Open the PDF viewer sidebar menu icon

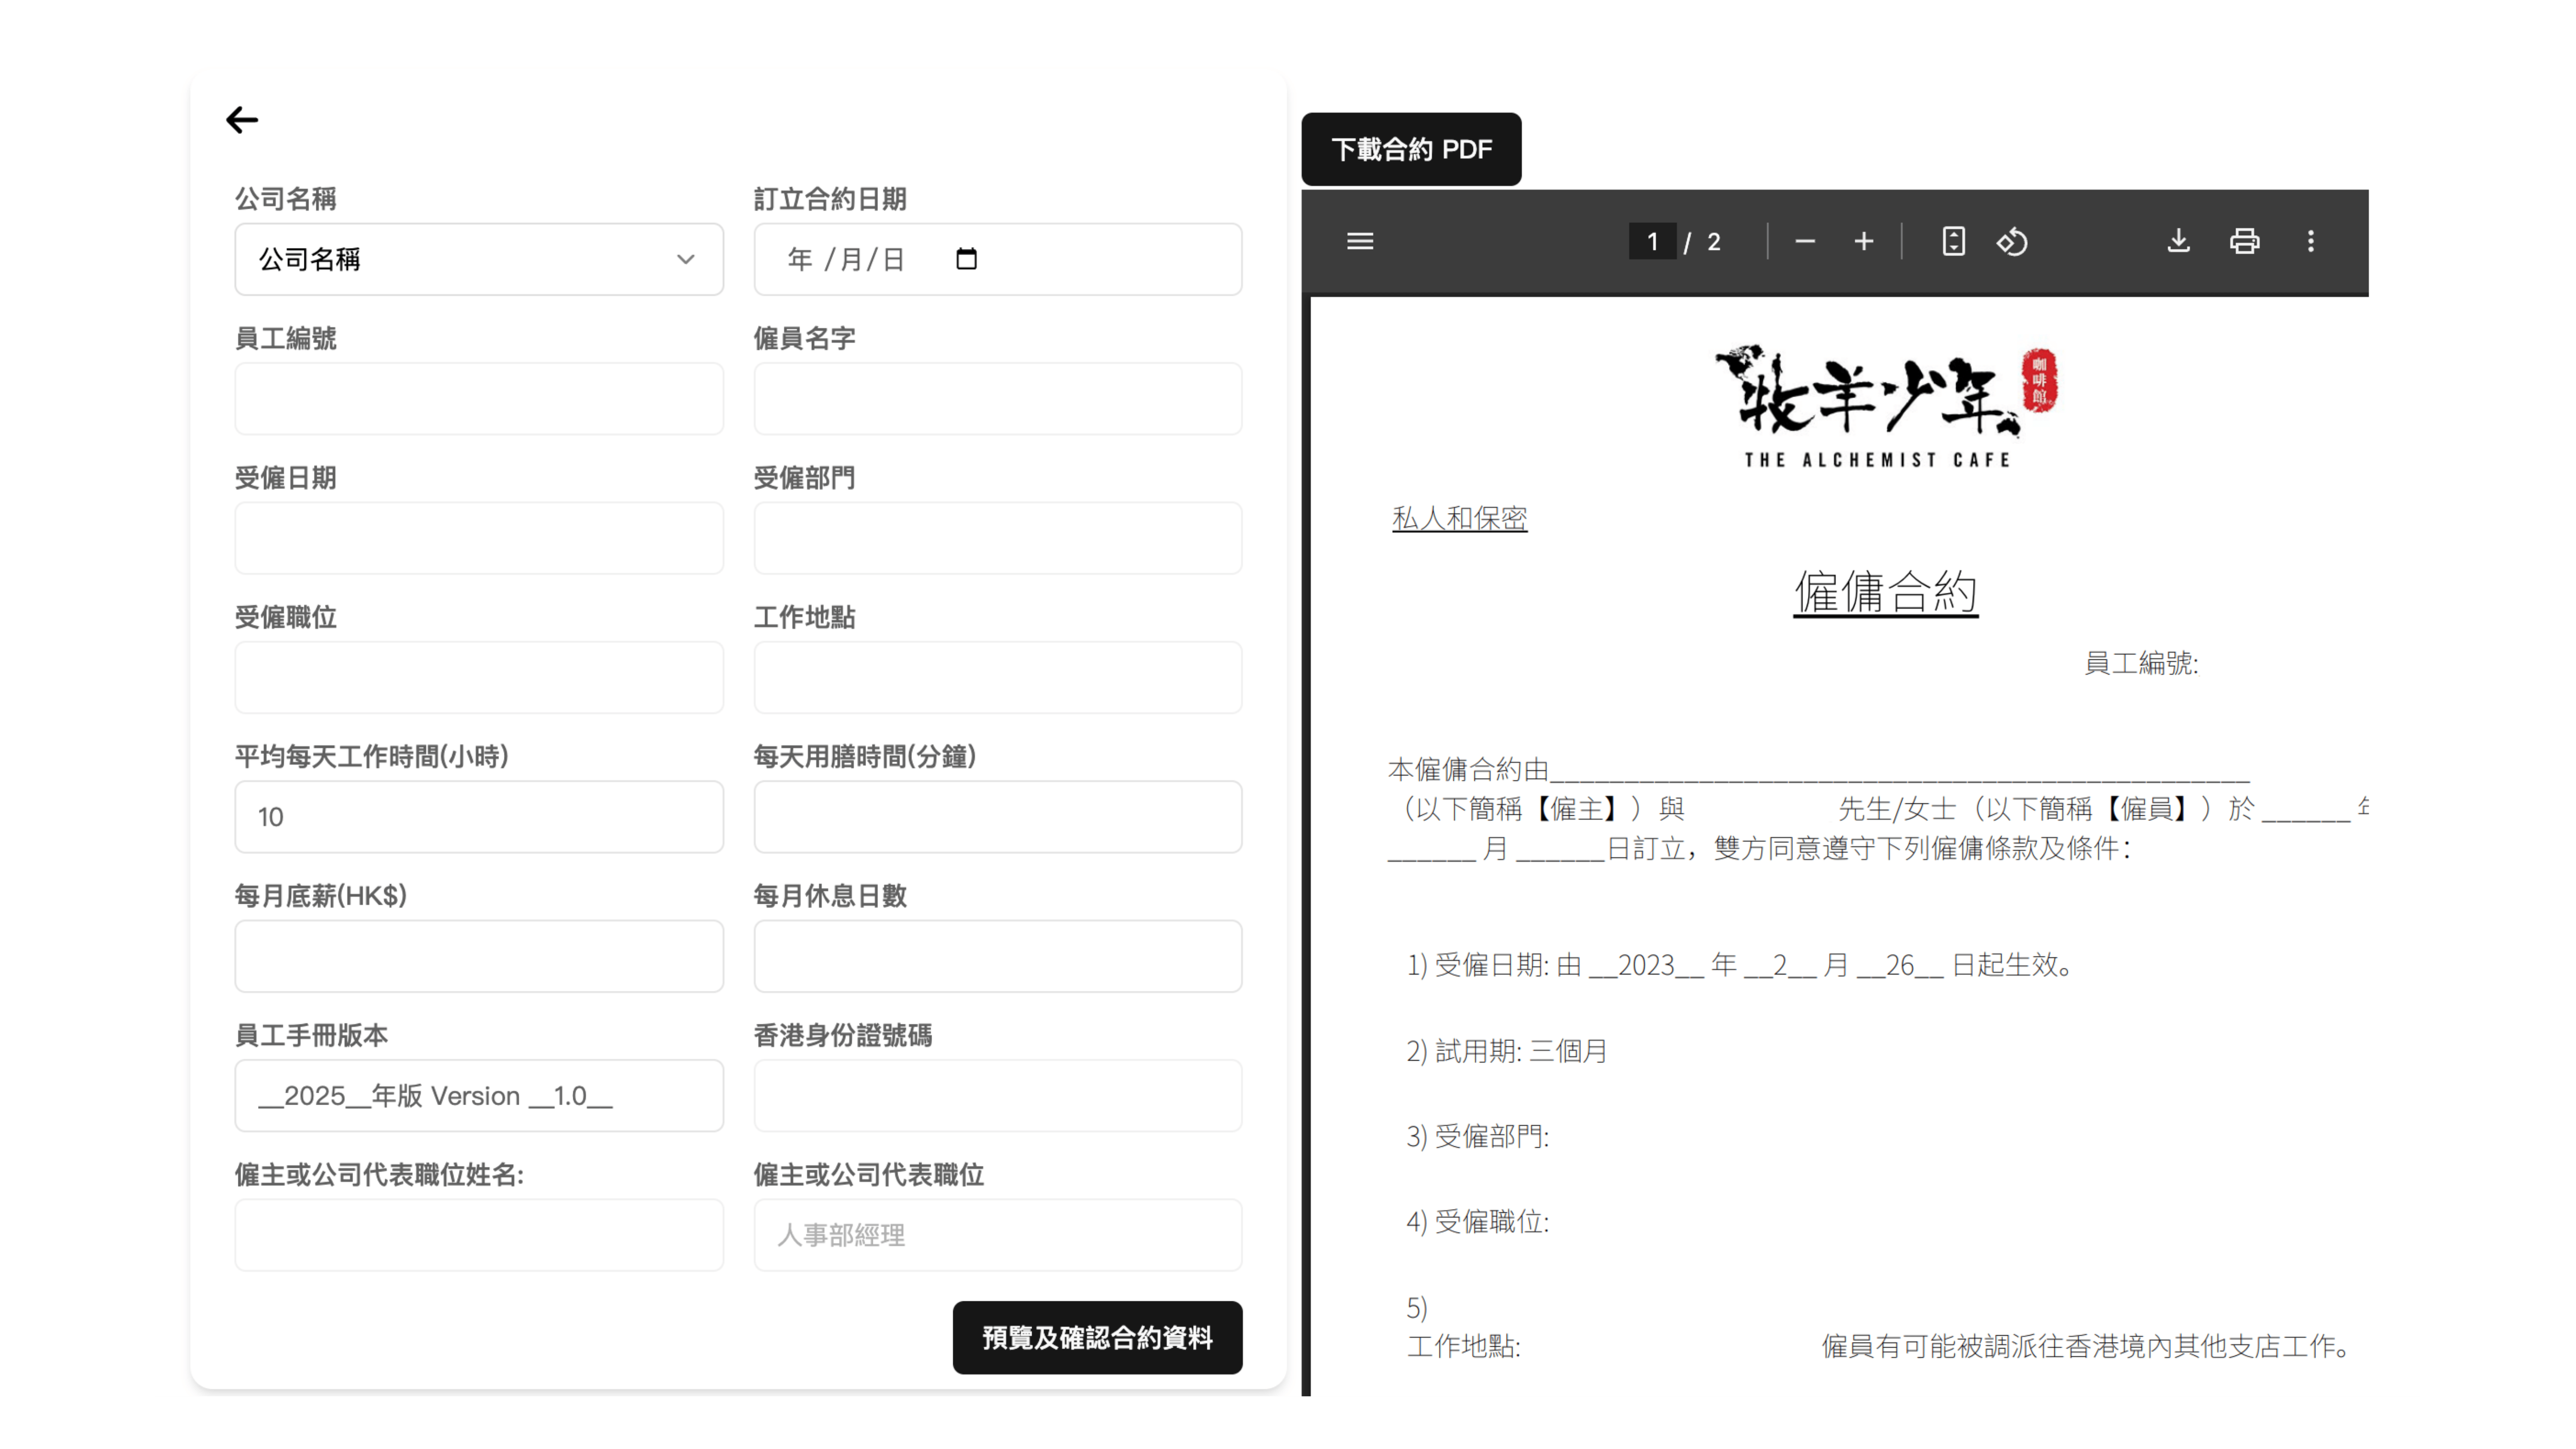(1360, 241)
